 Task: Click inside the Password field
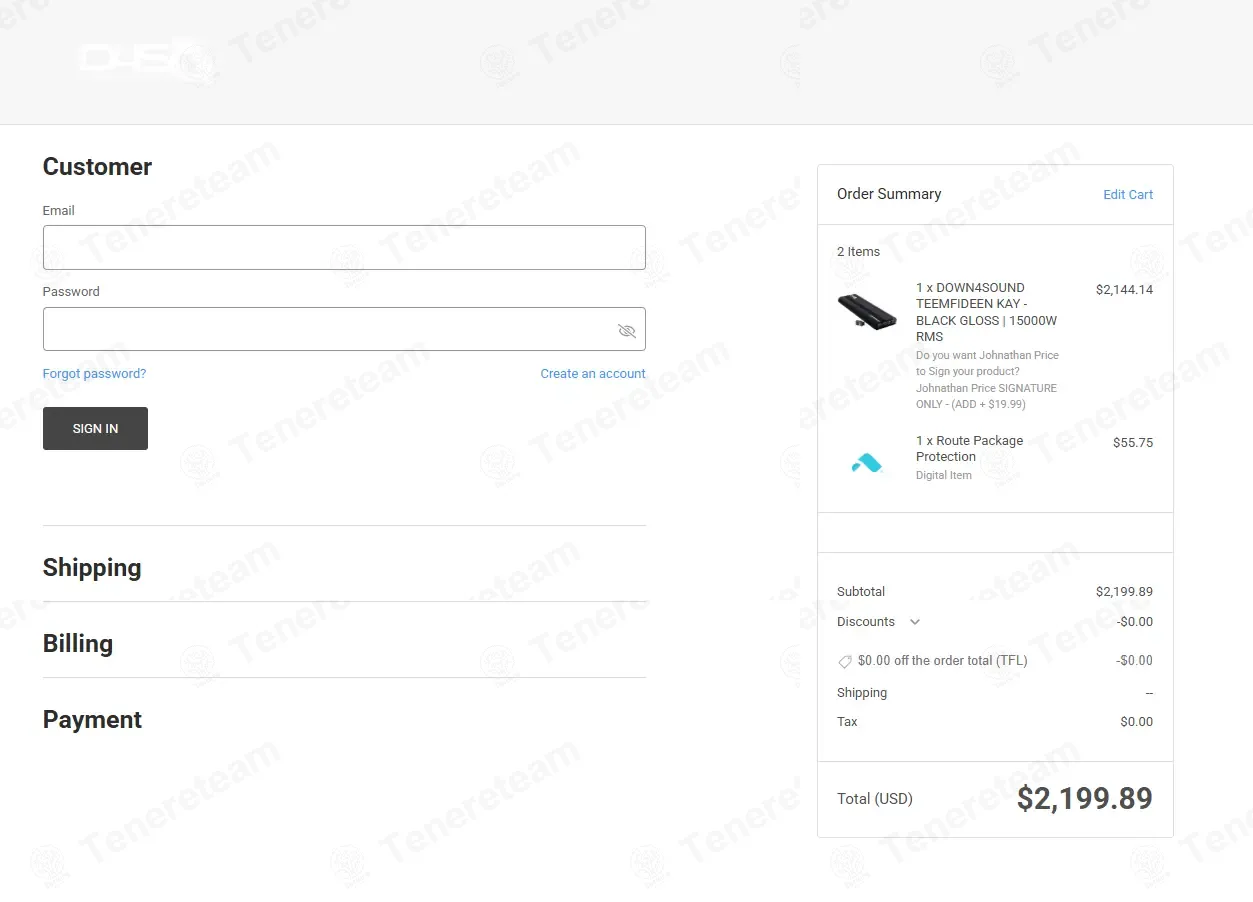tap(344, 329)
